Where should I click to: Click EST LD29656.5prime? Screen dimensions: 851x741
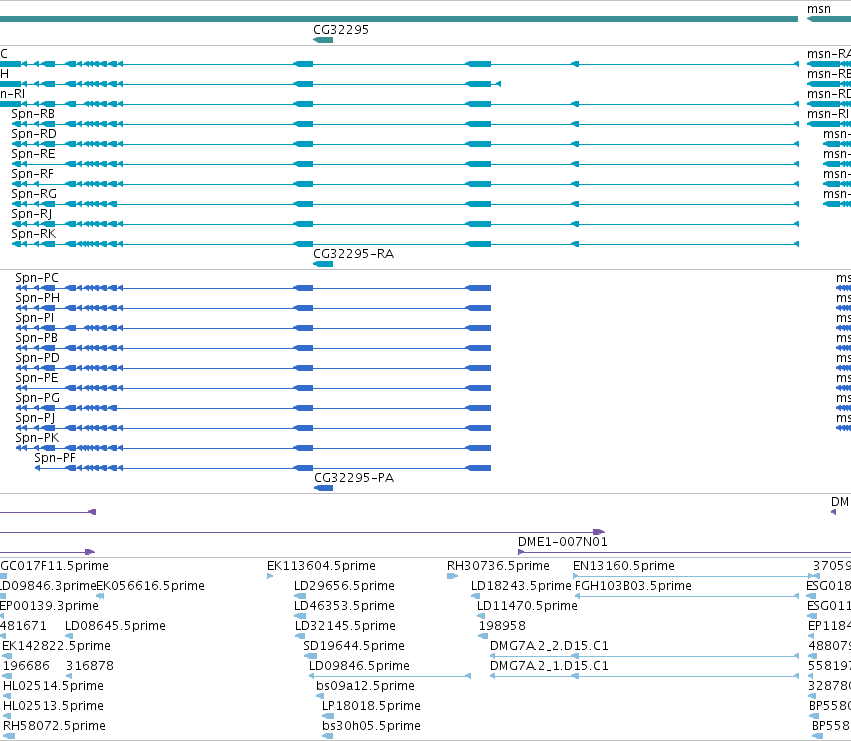click(344, 586)
